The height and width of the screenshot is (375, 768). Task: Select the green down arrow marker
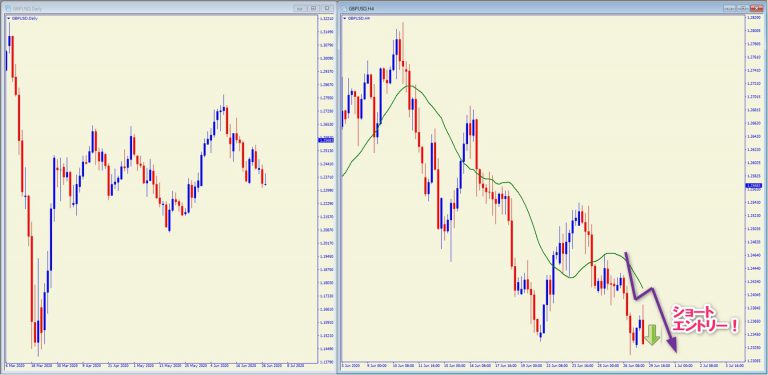coord(651,335)
